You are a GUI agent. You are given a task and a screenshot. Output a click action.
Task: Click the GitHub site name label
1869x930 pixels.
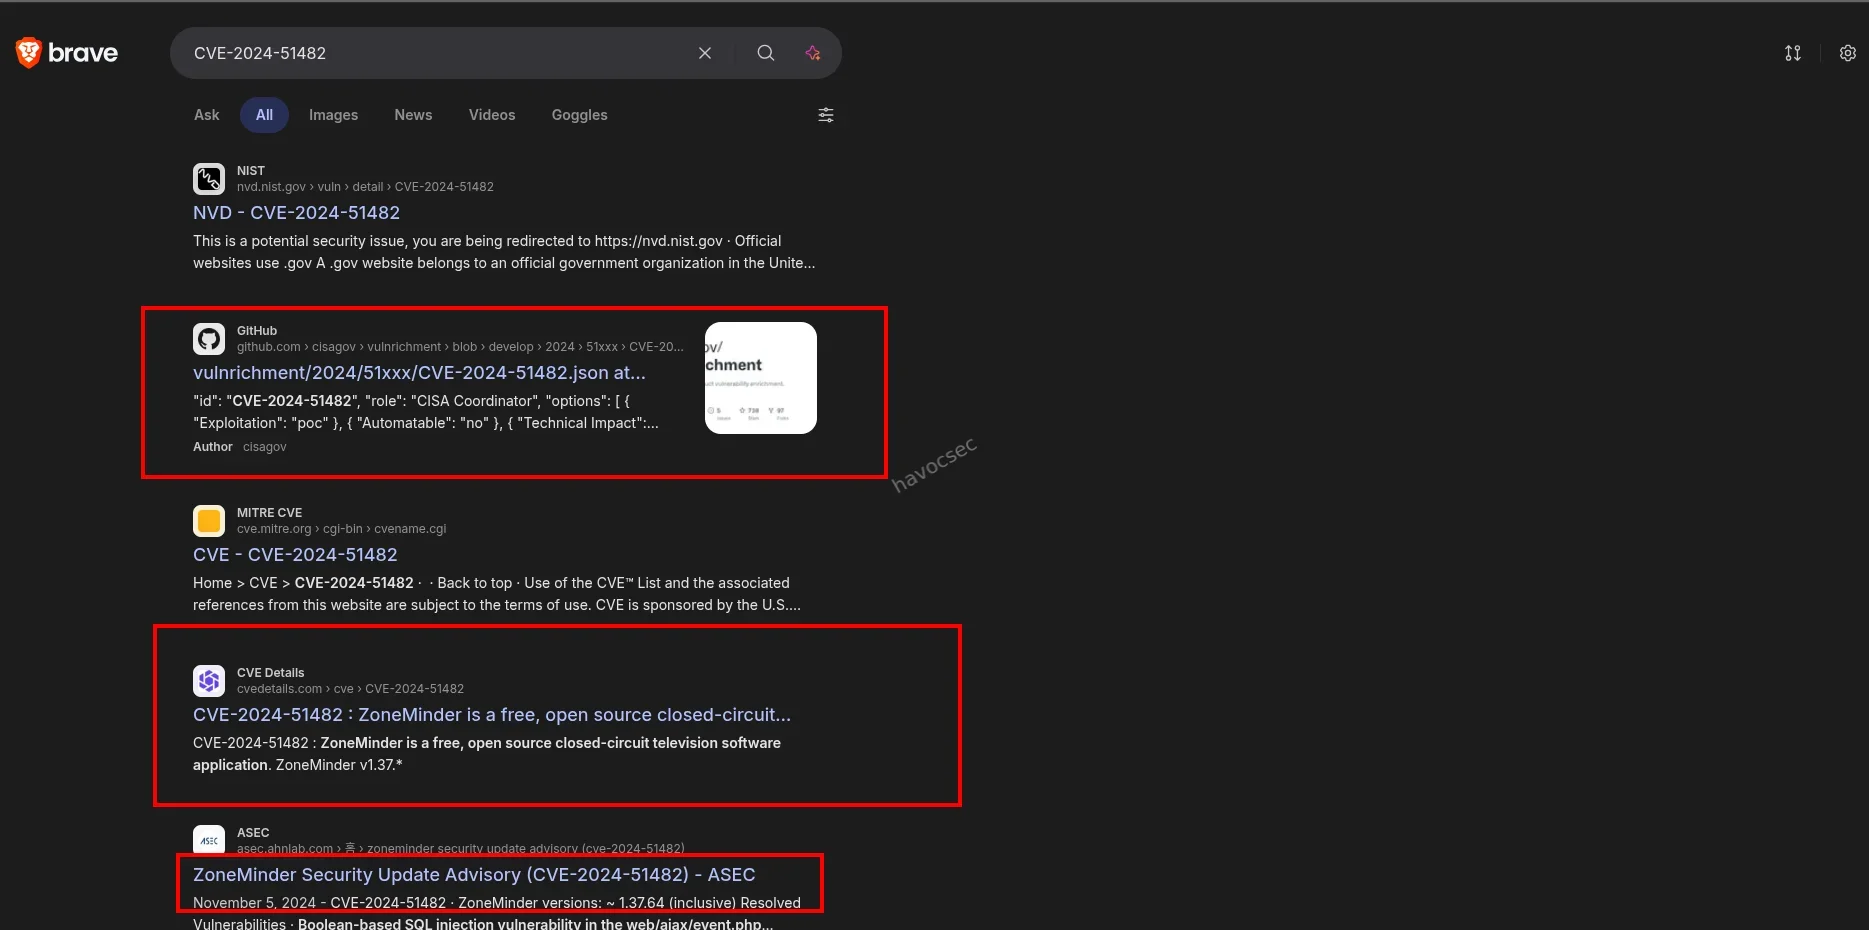point(257,331)
